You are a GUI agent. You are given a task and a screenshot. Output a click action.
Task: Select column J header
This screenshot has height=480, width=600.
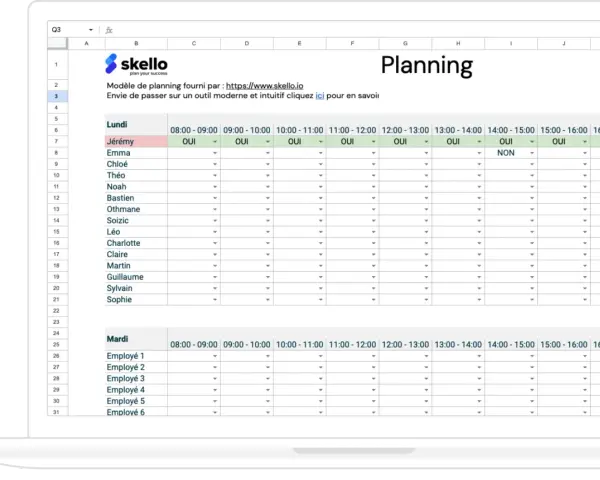click(x=564, y=43)
